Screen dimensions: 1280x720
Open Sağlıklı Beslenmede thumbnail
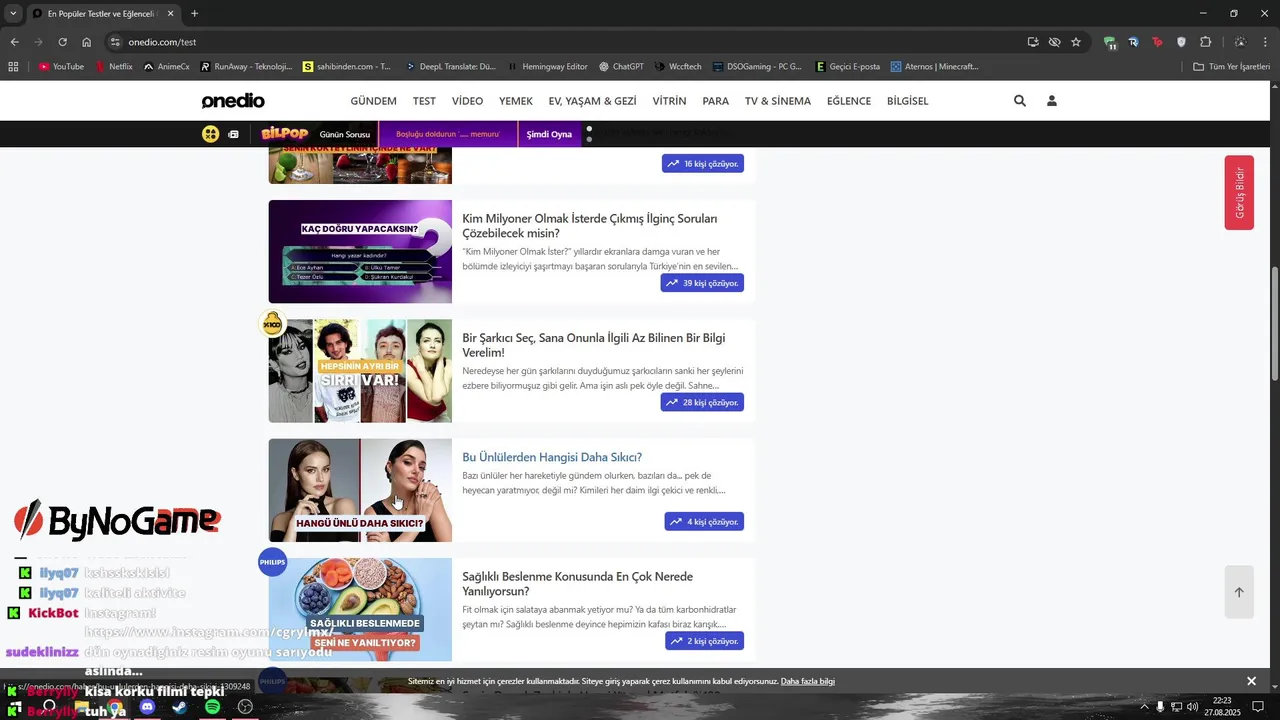[x=360, y=609]
